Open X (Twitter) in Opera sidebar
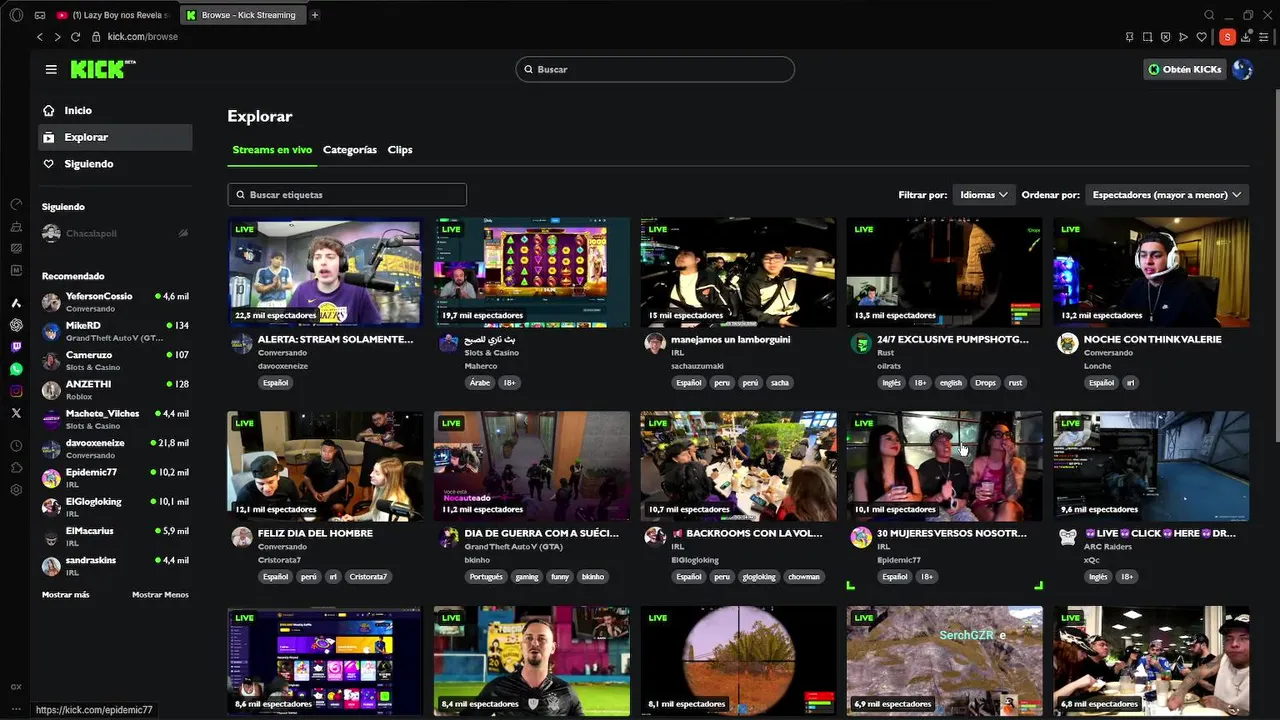 tap(16, 413)
